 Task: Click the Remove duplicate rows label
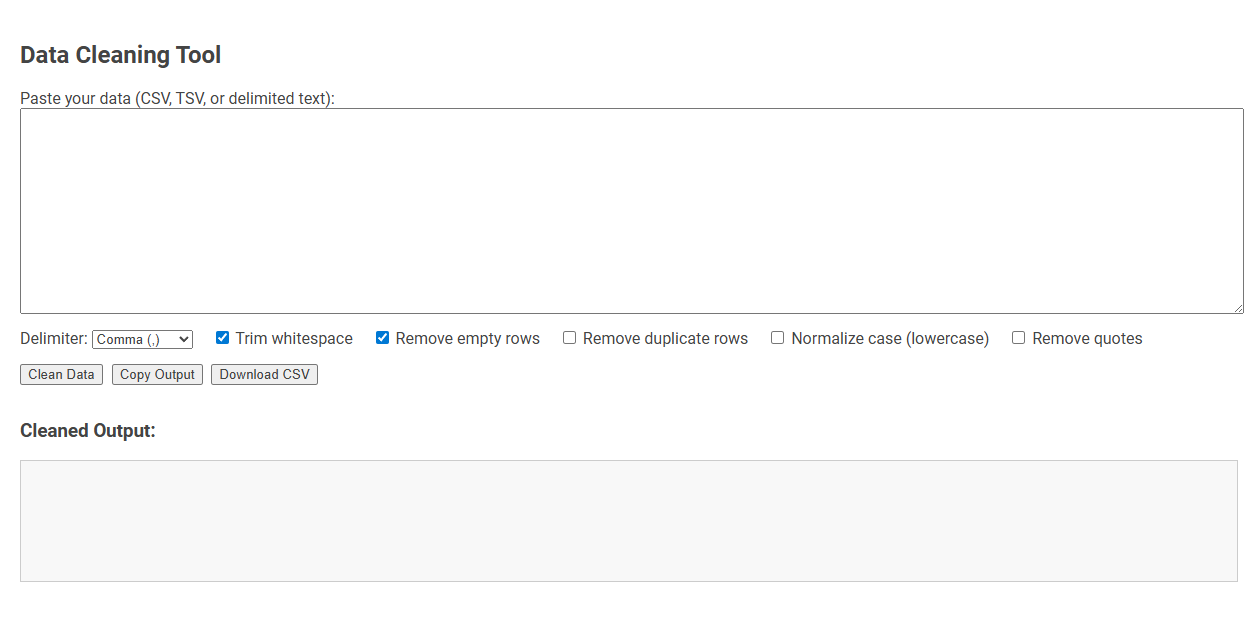tap(665, 338)
